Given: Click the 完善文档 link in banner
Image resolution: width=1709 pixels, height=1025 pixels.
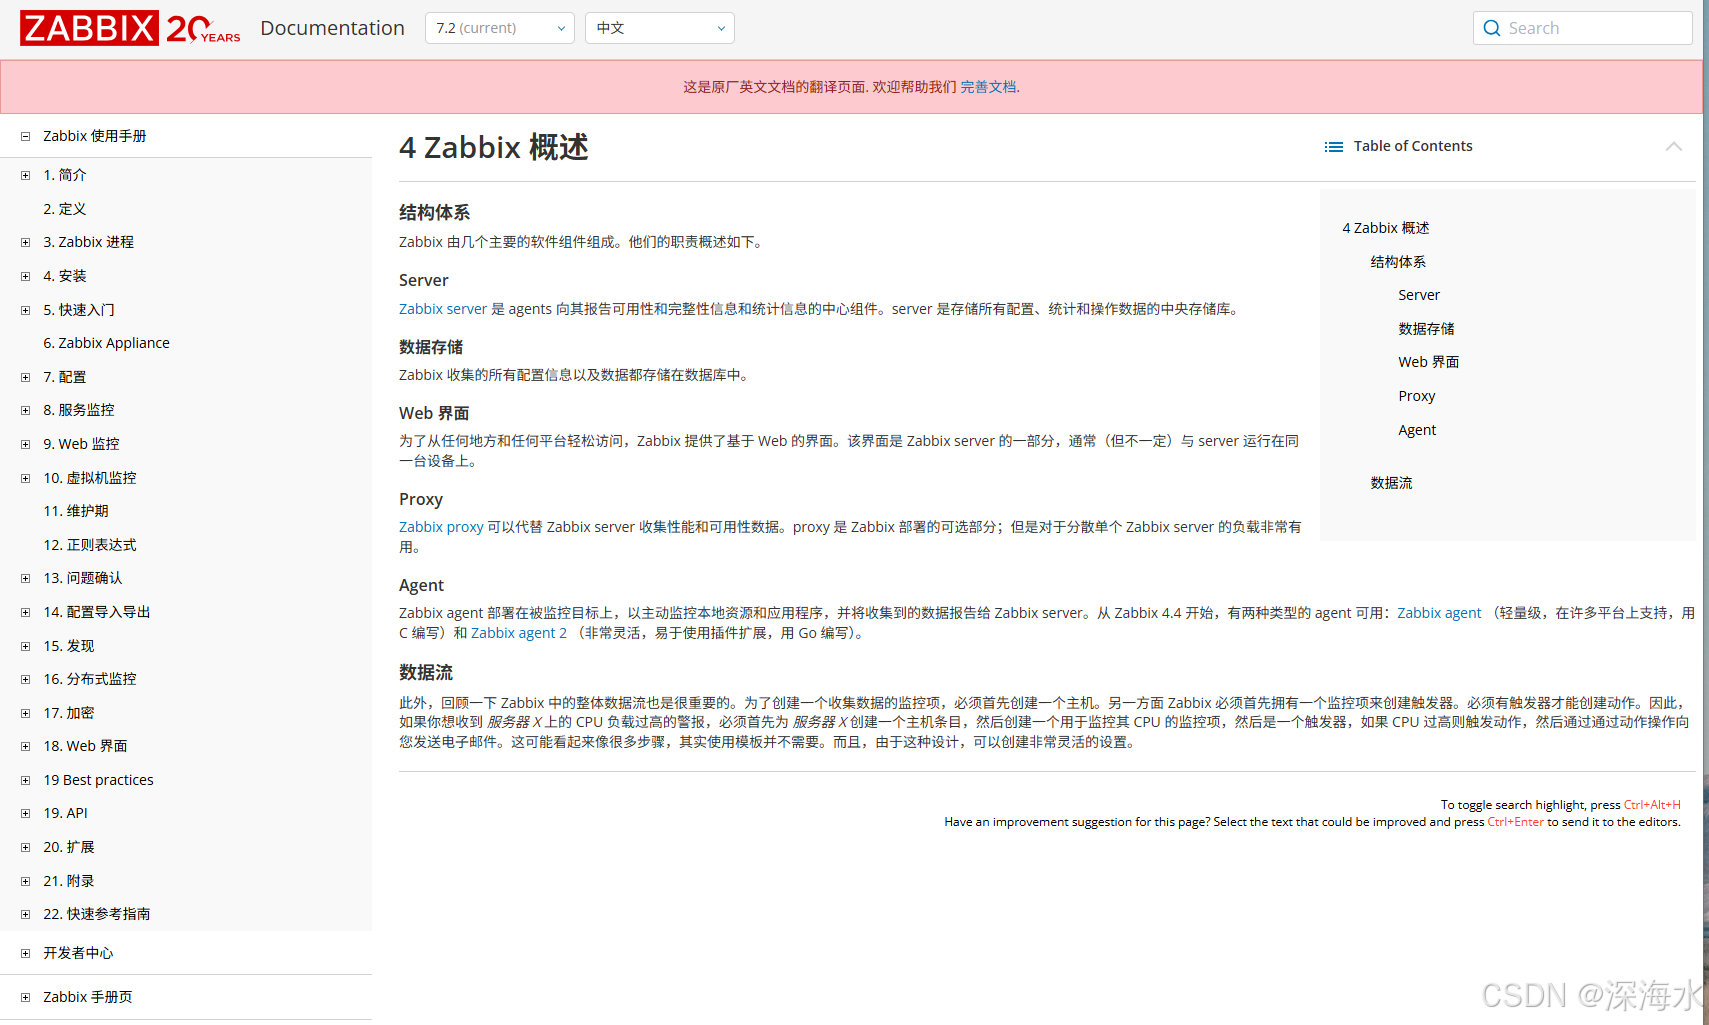Looking at the screenshot, I should click(x=988, y=87).
